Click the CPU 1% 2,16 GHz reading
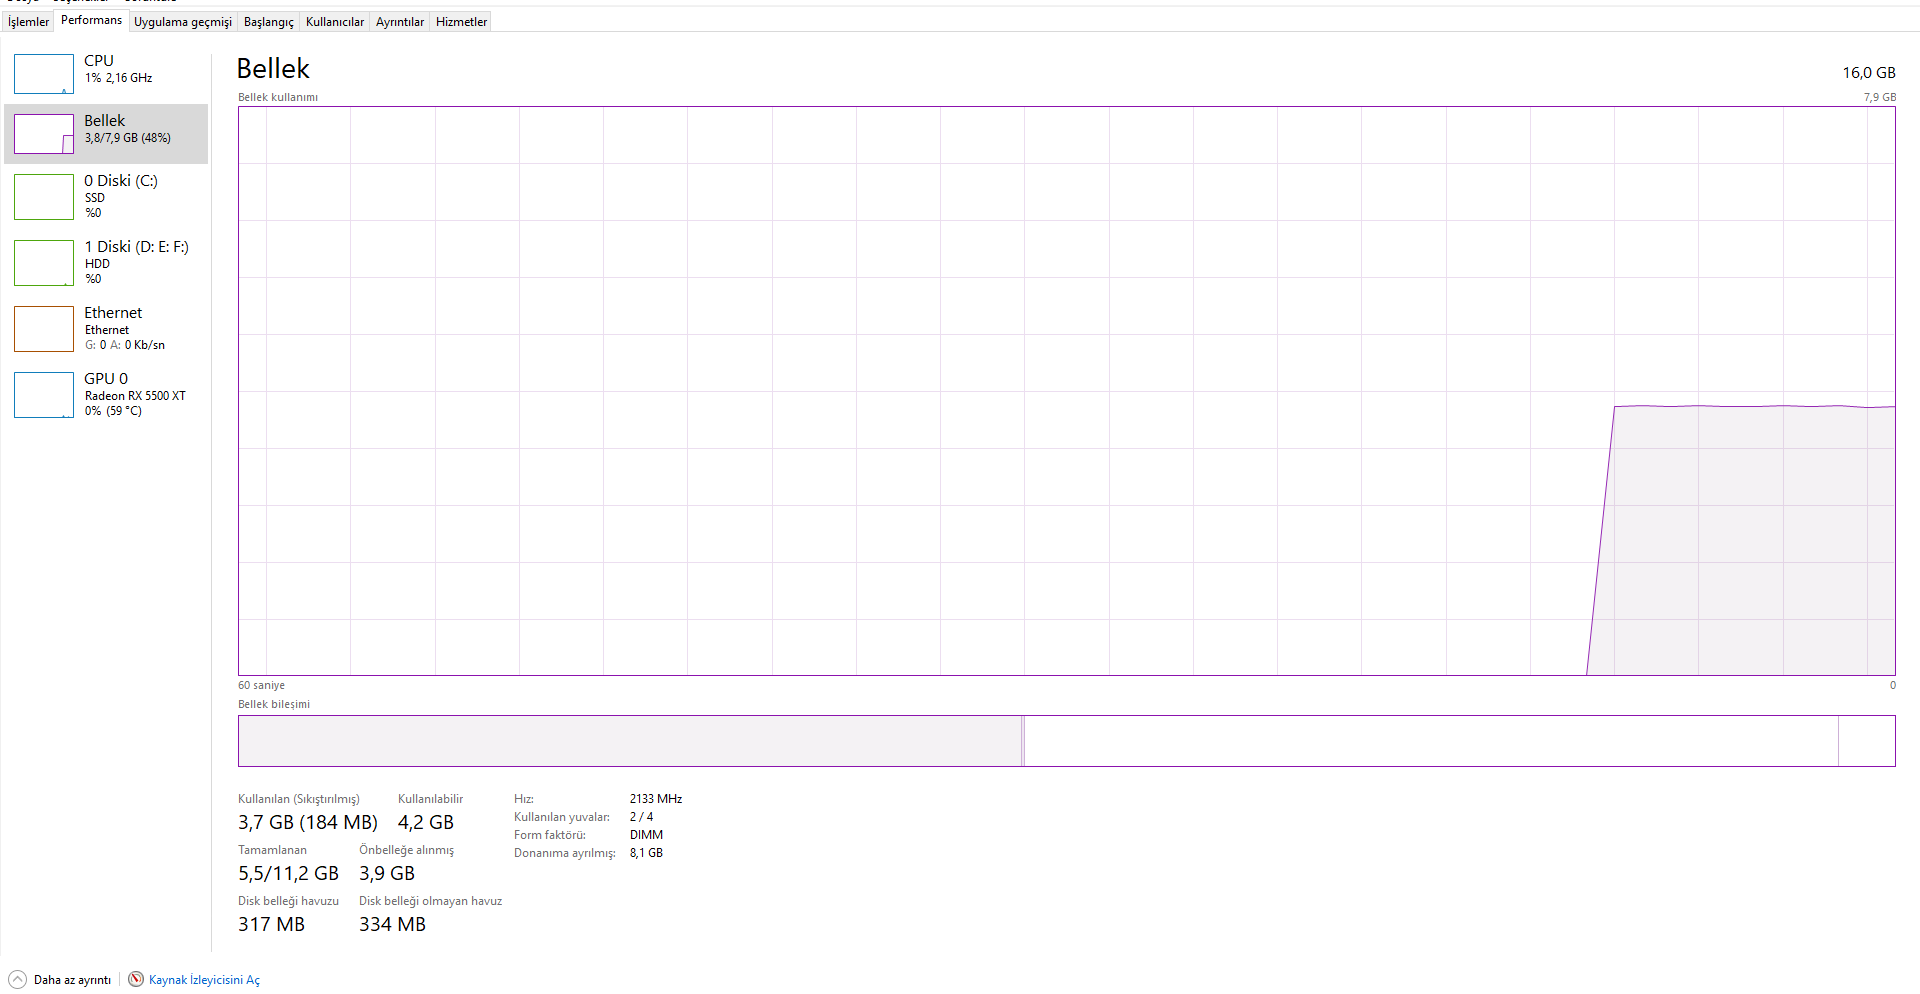The height and width of the screenshot is (994, 1920). point(119,78)
